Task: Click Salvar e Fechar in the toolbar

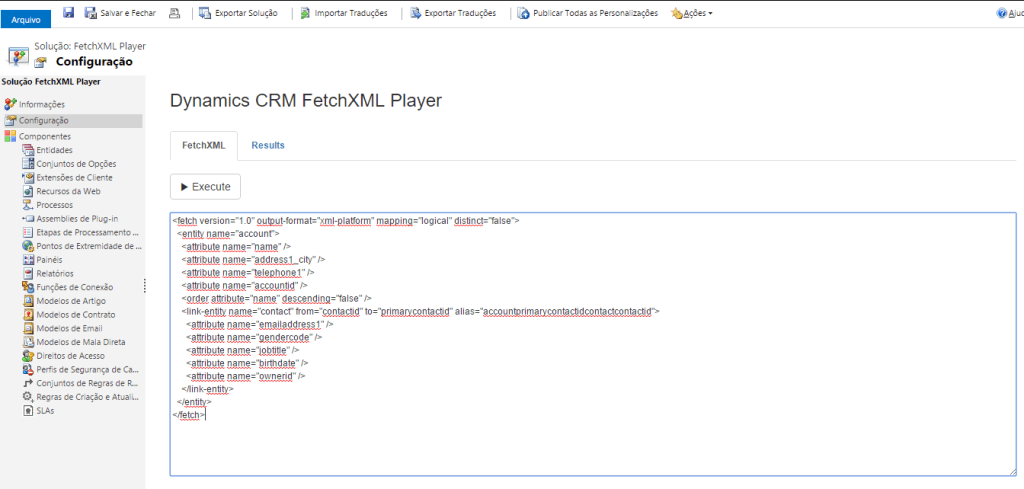Action: (x=120, y=13)
